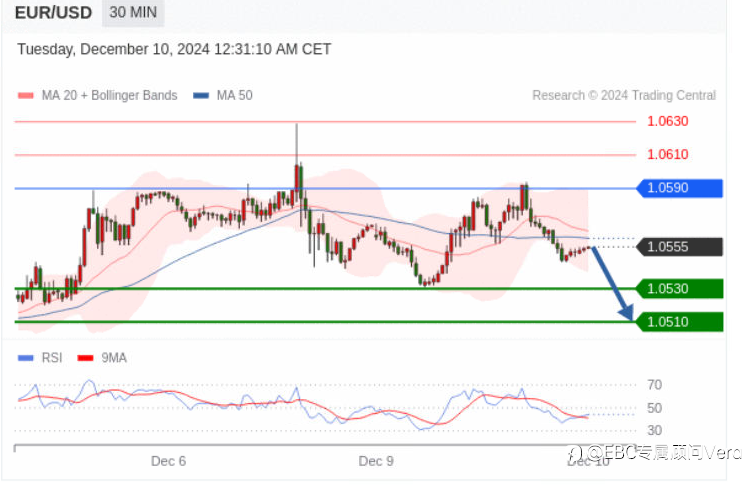This screenshot has width=751, height=486.
Task: Click the EUR/USD symbol title
Action: (53, 12)
